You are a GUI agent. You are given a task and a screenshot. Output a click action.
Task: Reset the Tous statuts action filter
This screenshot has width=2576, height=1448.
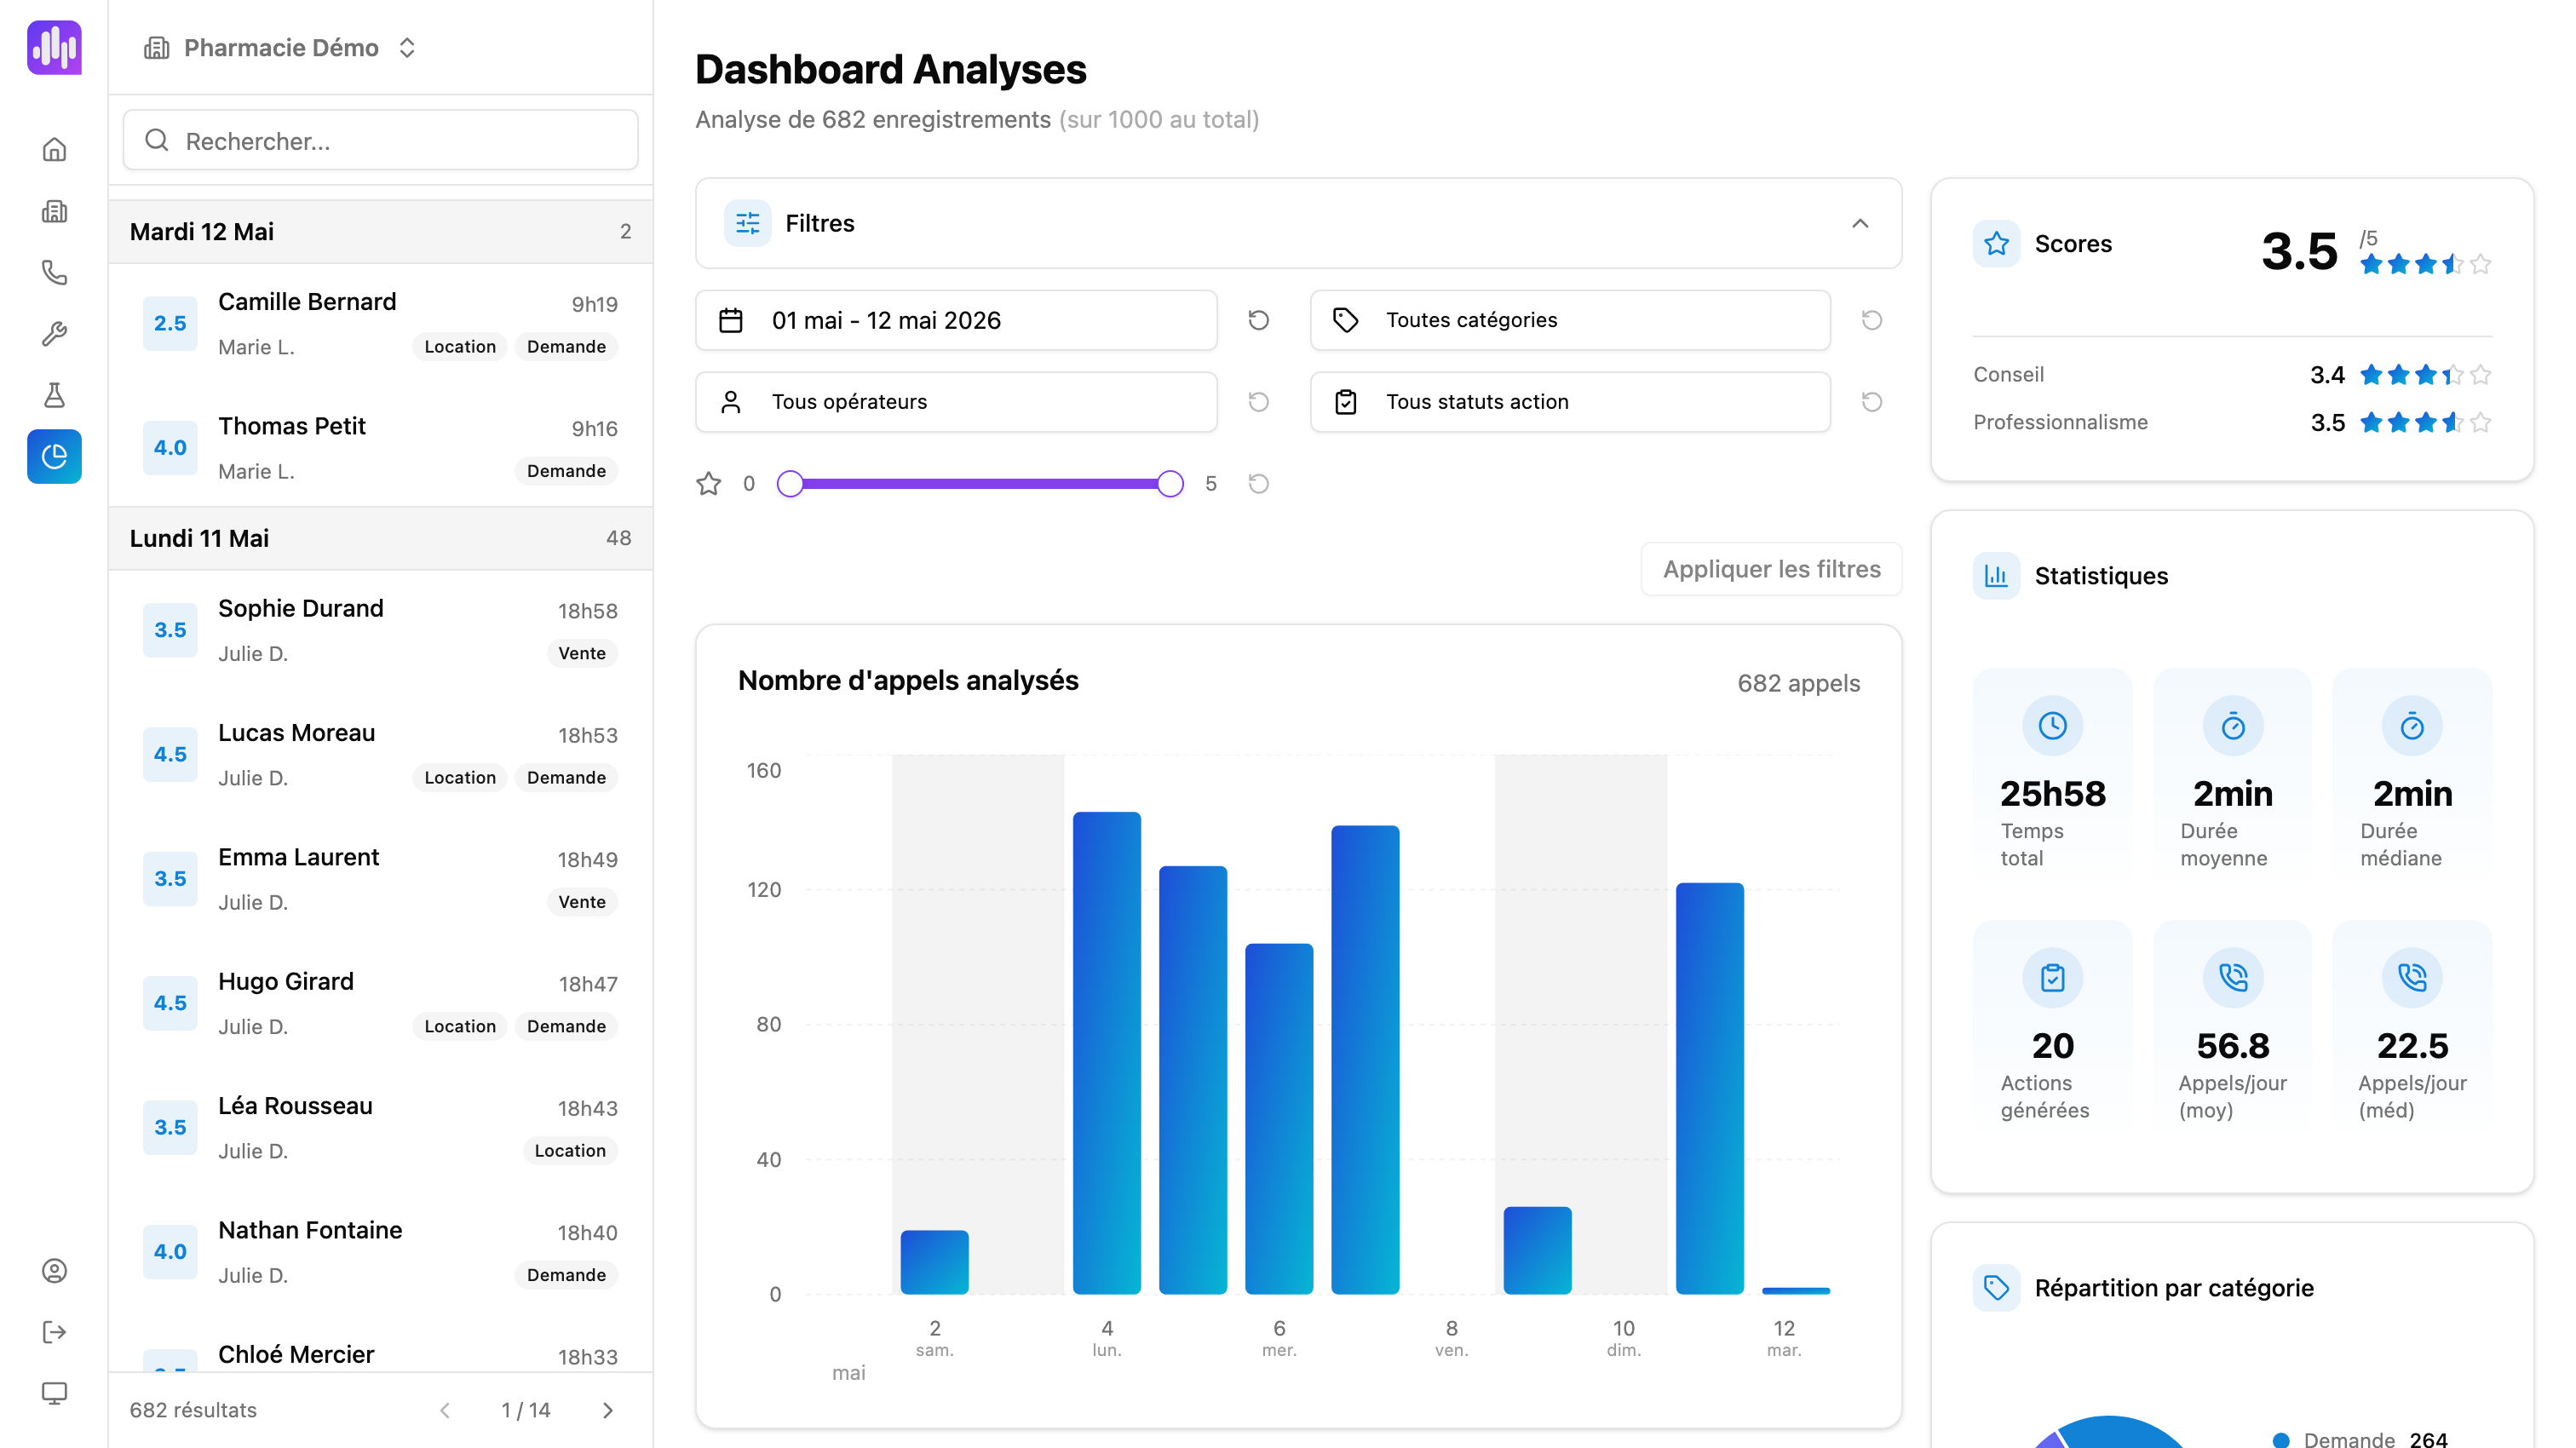[1872, 402]
